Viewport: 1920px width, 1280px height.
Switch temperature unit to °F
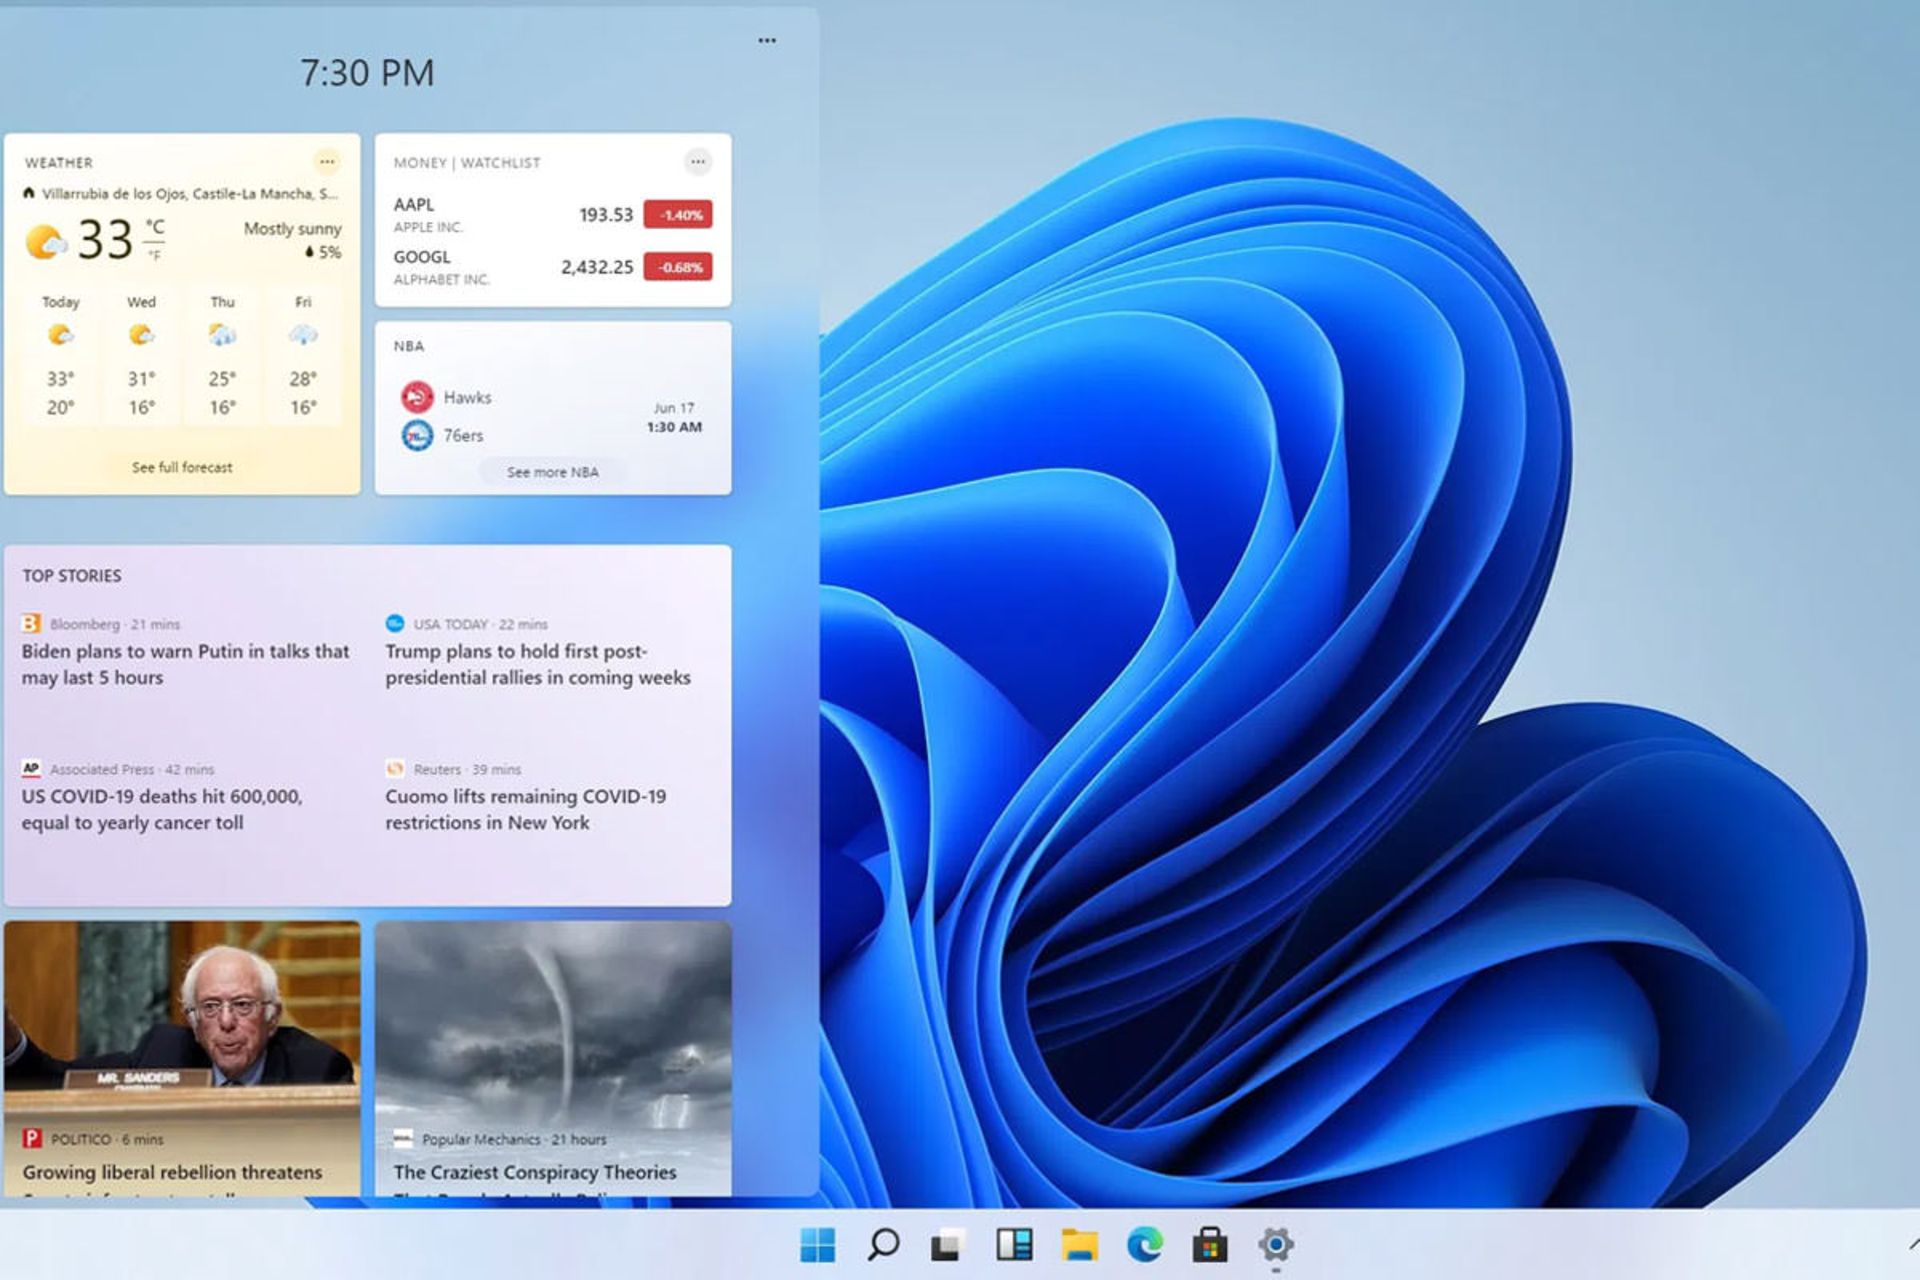pyautogui.click(x=155, y=256)
